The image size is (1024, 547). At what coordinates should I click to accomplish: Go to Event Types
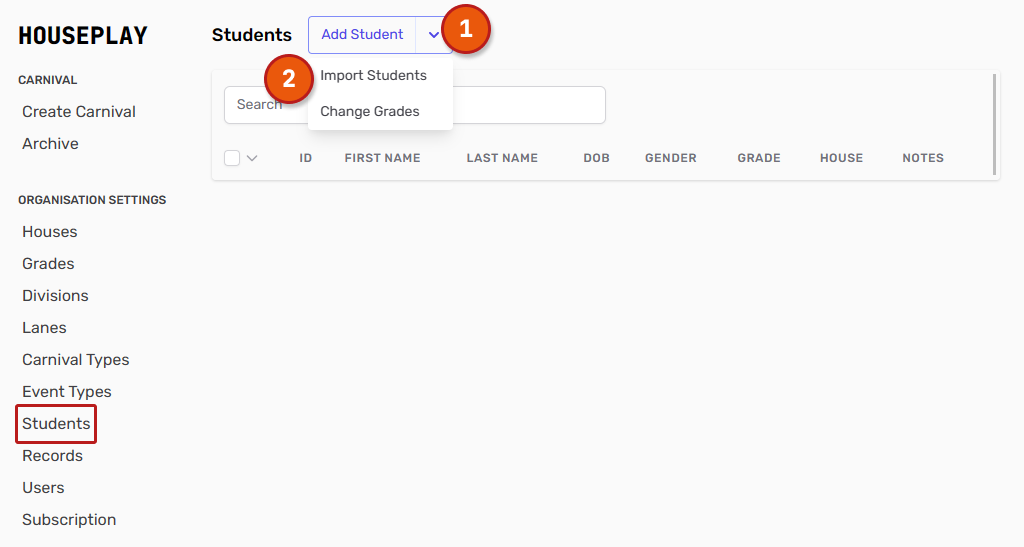click(67, 392)
